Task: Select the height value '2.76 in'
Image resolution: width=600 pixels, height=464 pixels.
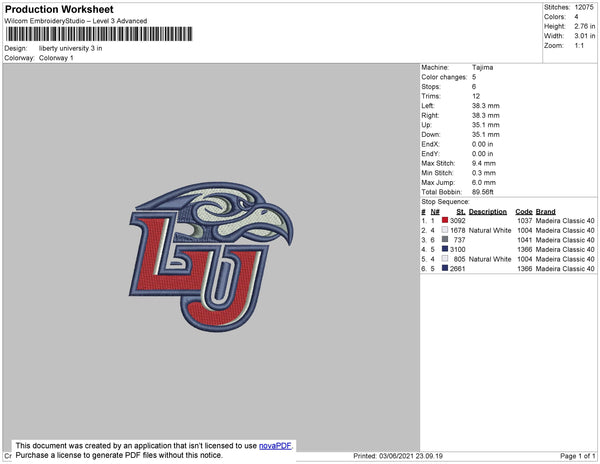Action: pyautogui.click(x=584, y=26)
